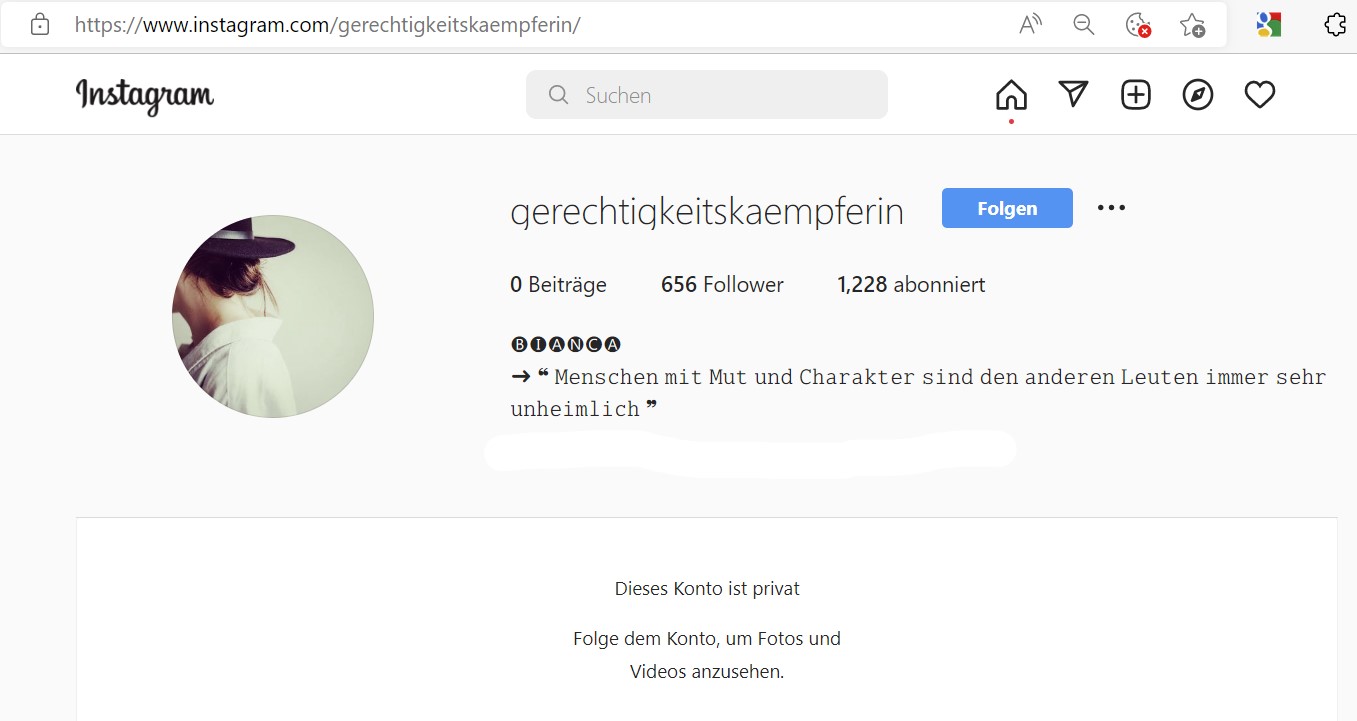The image size is (1357, 721).
Task: Click the profile picture thumbnail
Action: pyautogui.click(x=273, y=316)
